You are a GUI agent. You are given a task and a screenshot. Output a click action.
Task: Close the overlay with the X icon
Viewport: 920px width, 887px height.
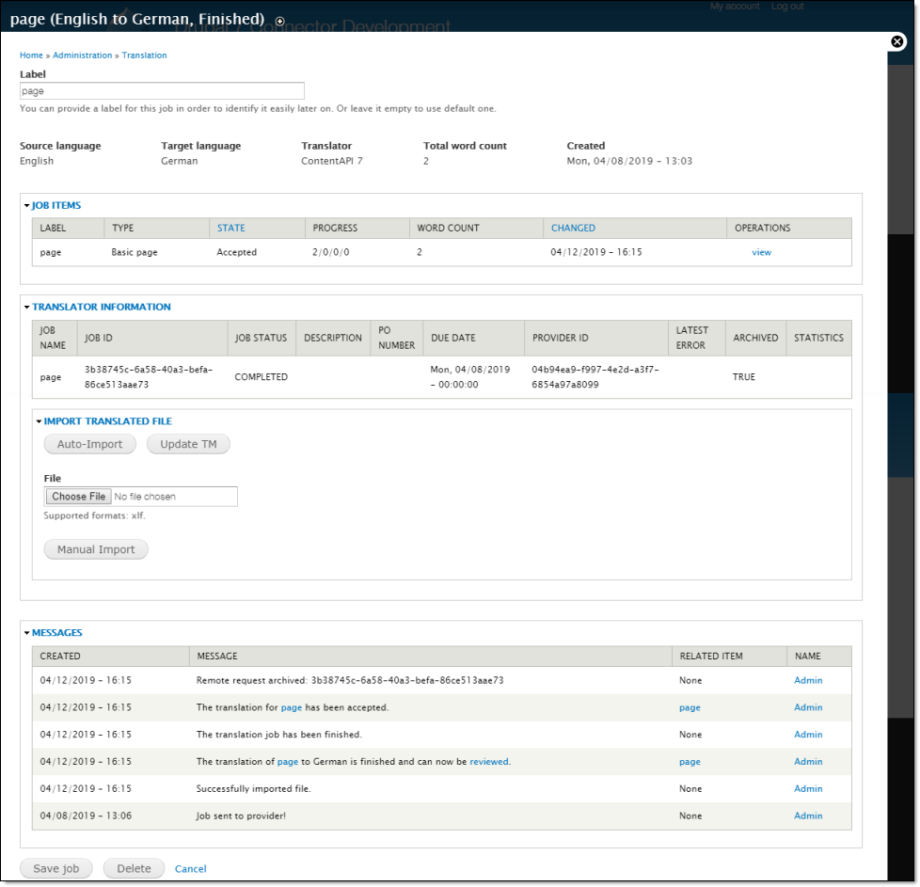(x=897, y=42)
